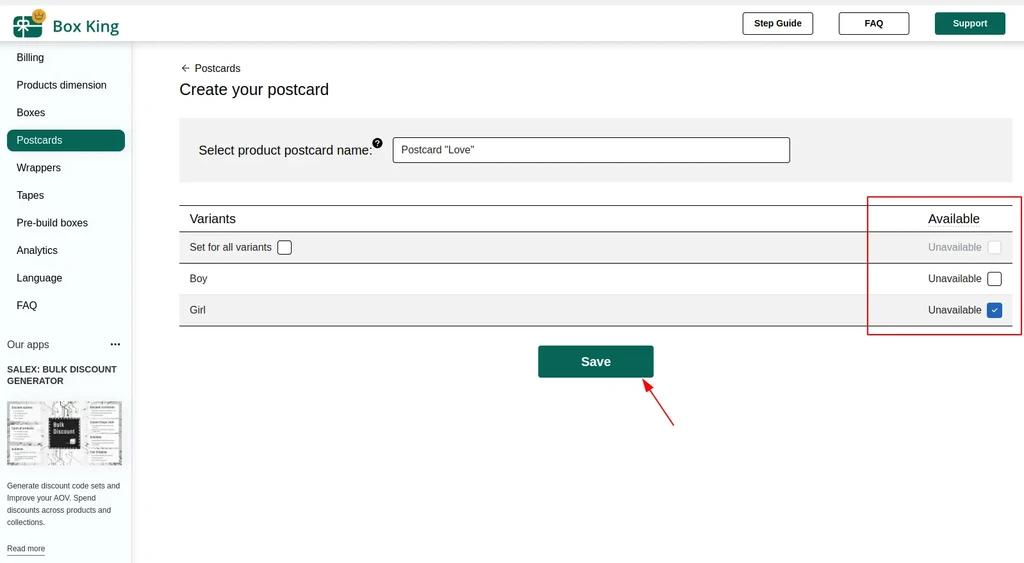Screen dimensions: 1024x563
Task: Save the postcard
Action: pyautogui.click(x=596, y=362)
